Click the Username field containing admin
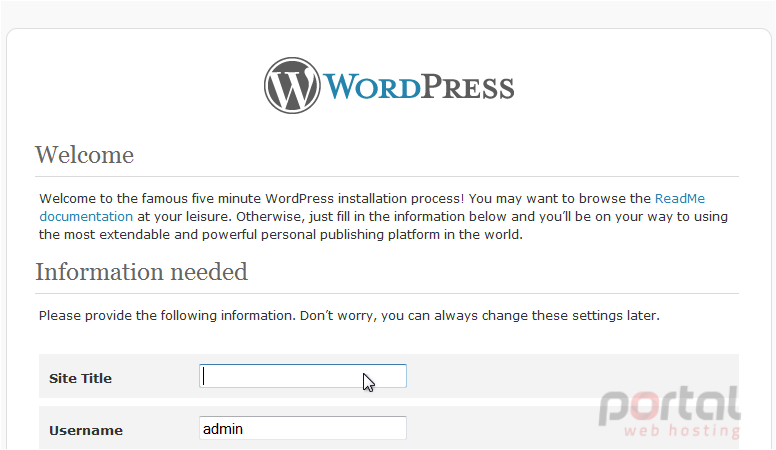 (303, 428)
